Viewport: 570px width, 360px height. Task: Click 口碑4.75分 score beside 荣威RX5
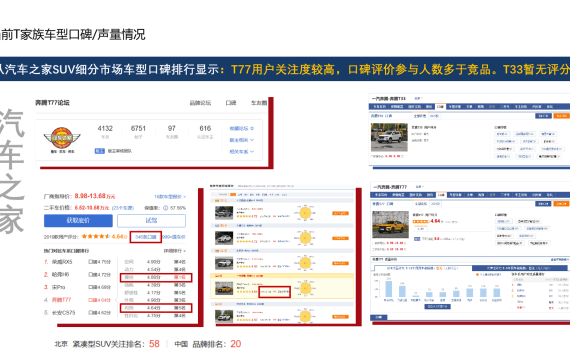pos(100,262)
